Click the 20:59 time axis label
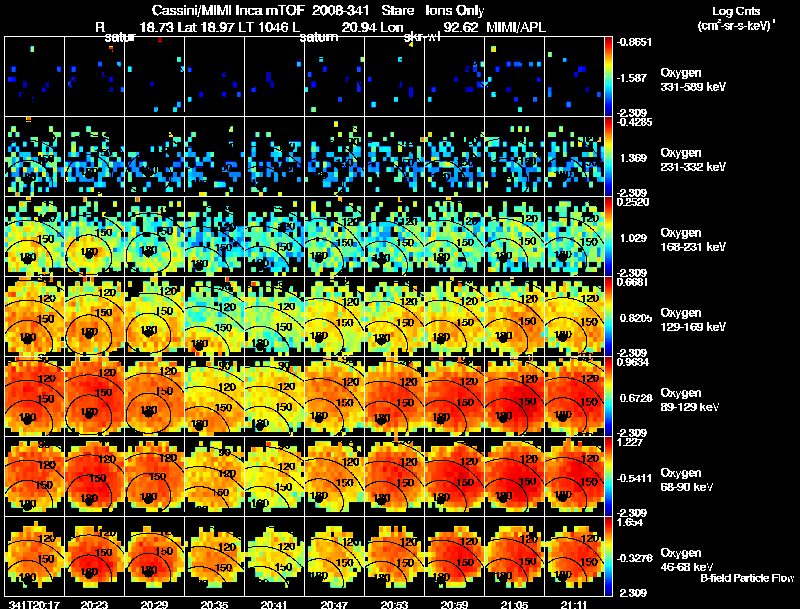This screenshot has width=800, height=609. click(454, 604)
